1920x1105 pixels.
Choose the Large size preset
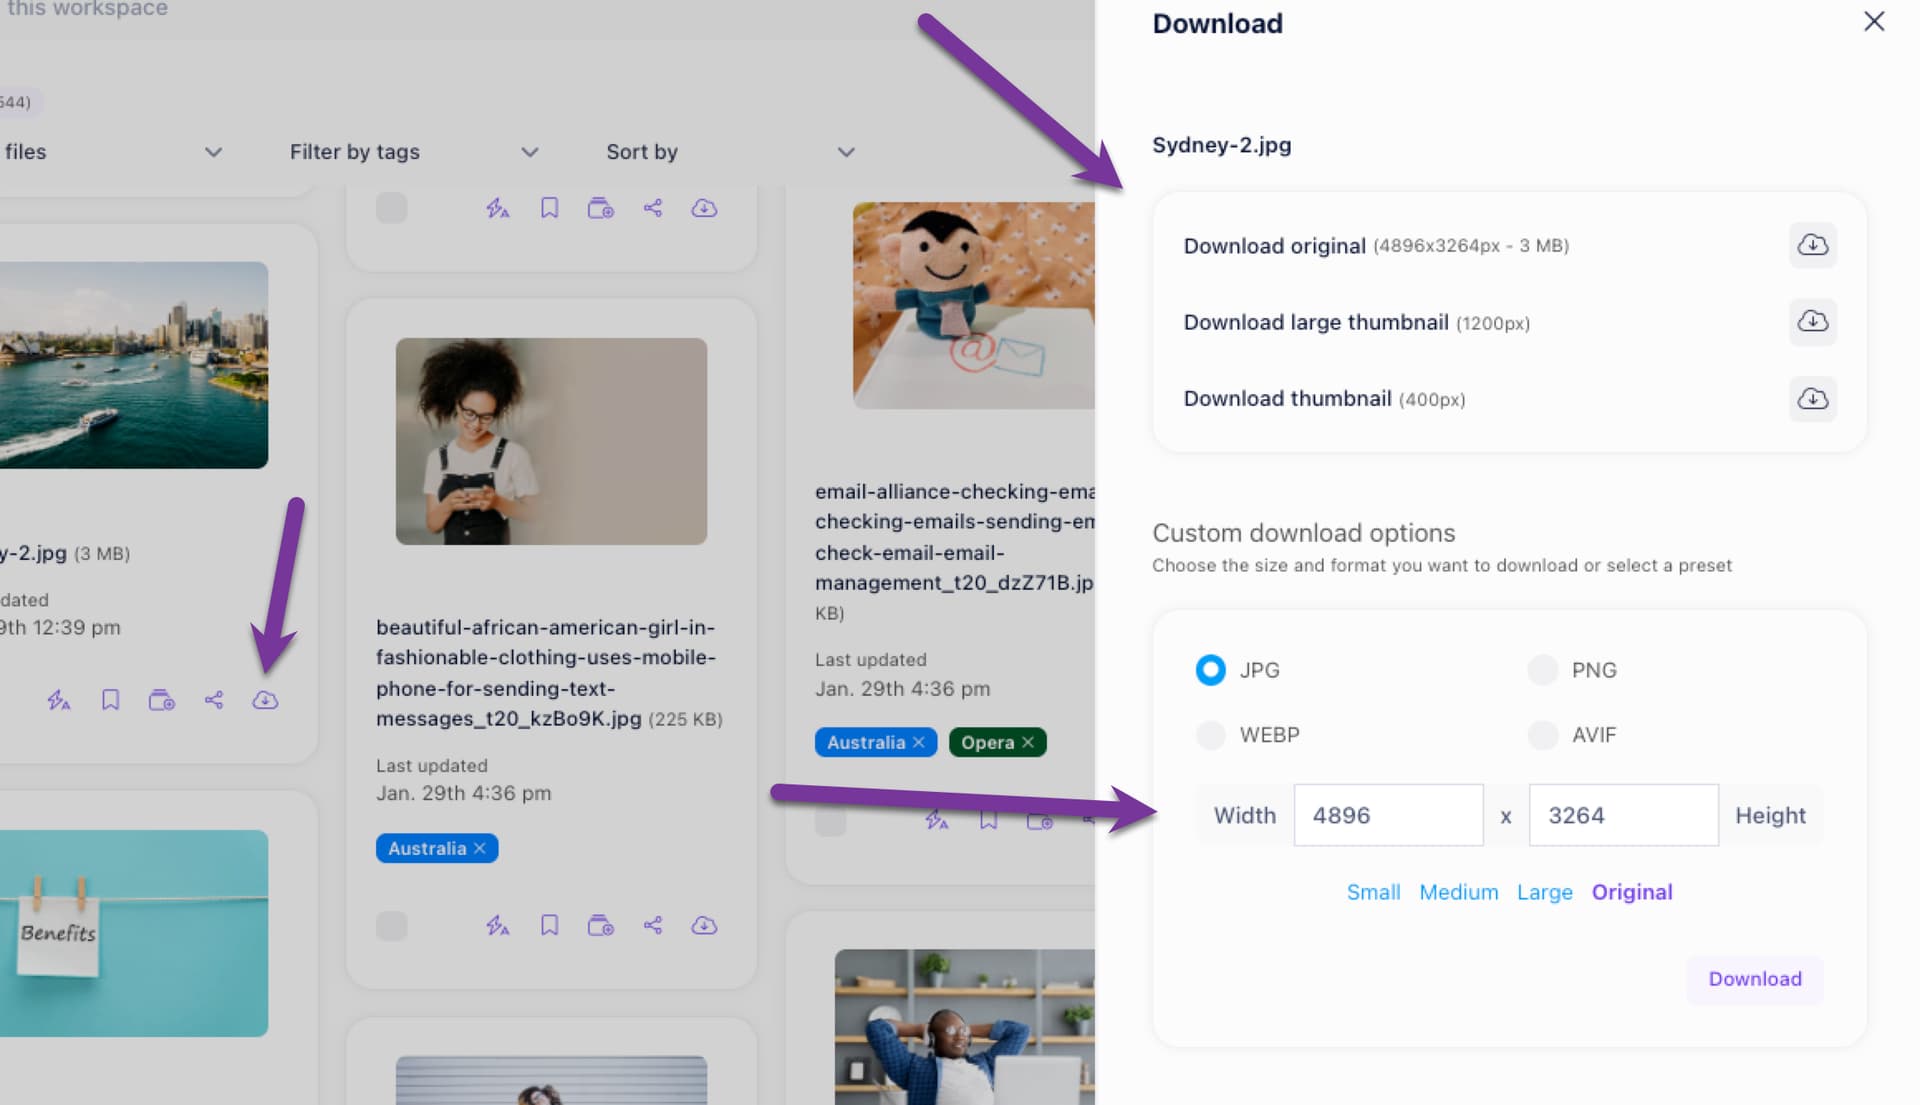coord(1544,892)
